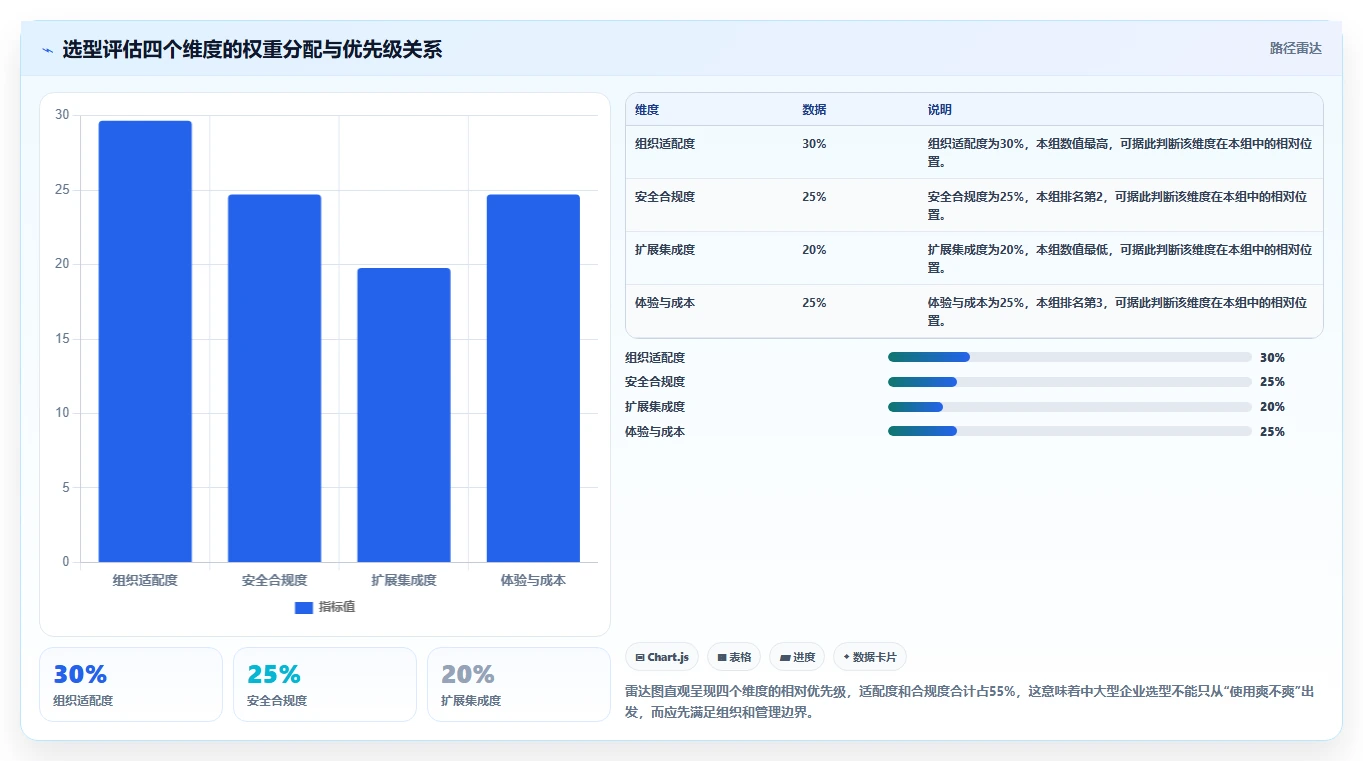Click the 数据卡片 tag chip
The image size is (1363, 761).
pyautogui.click(x=870, y=657)
